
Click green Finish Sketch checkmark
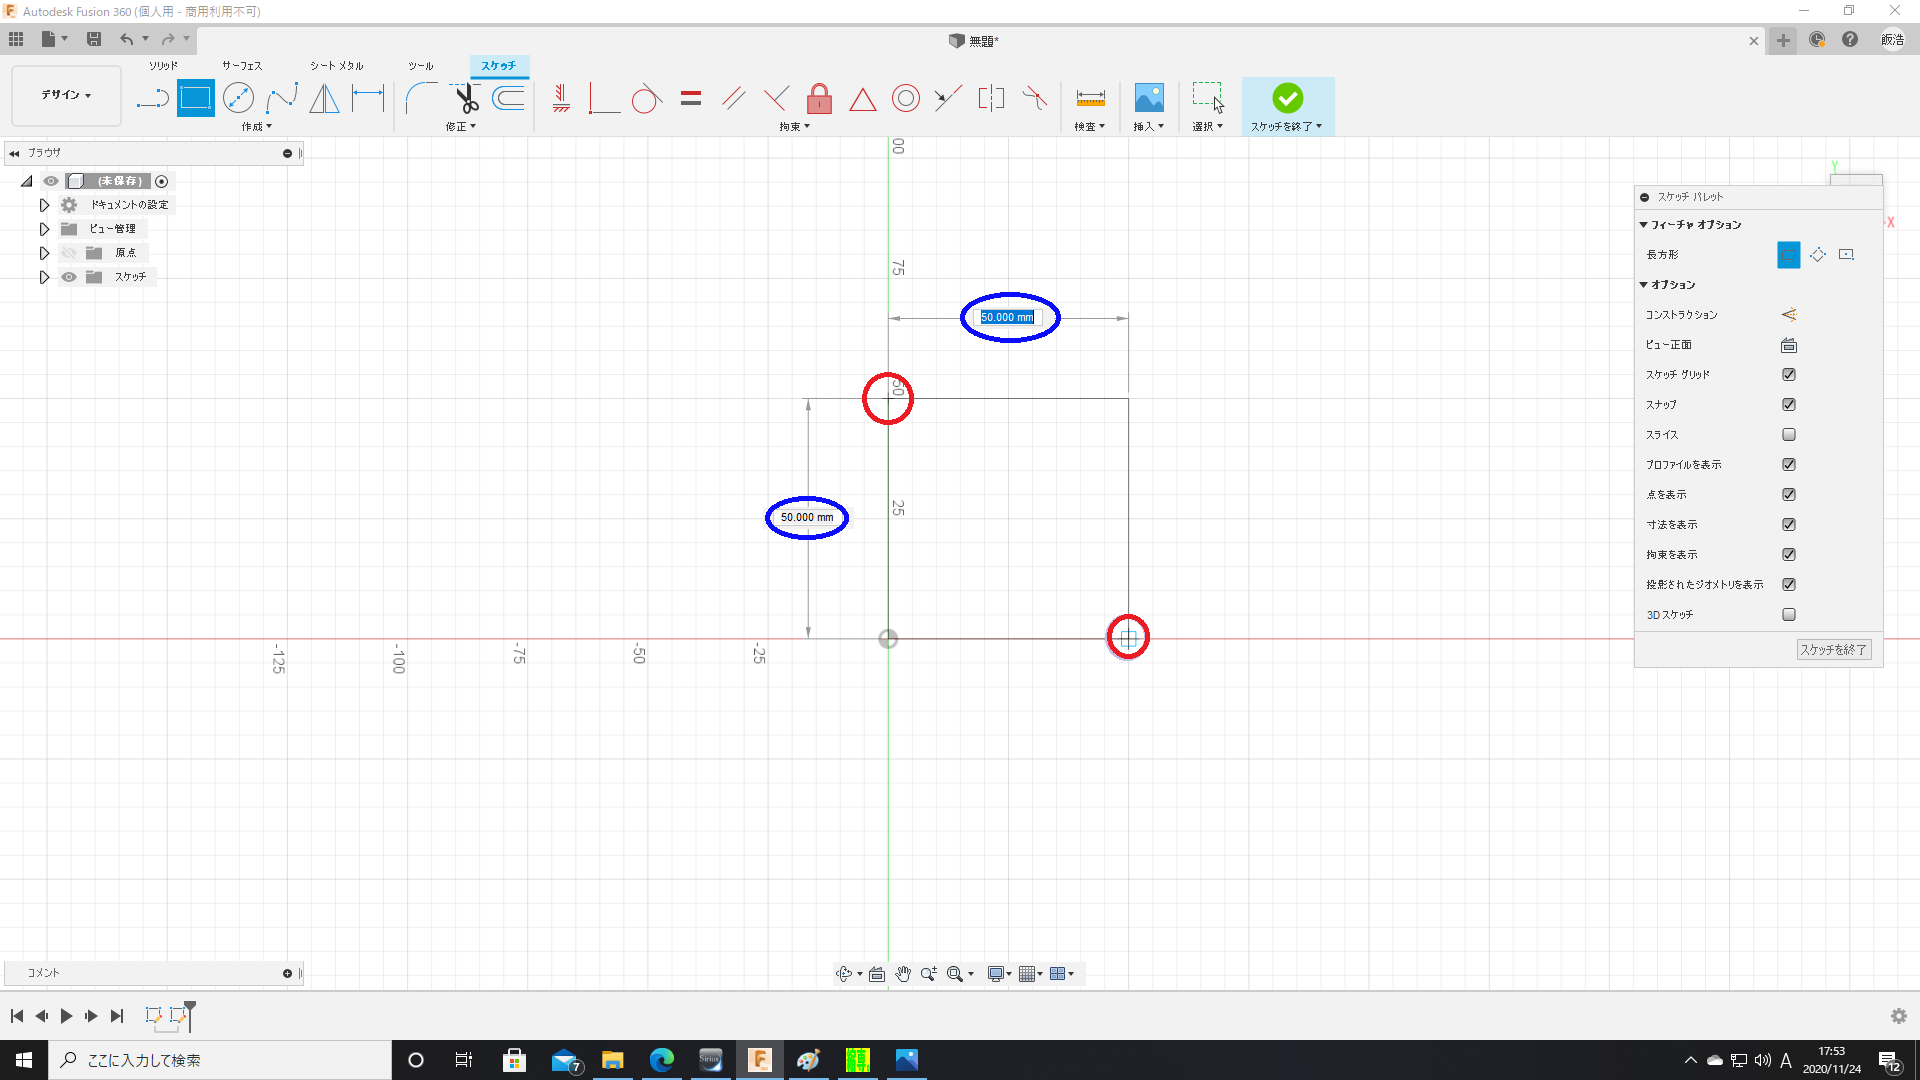click(x=1287, y=98)
